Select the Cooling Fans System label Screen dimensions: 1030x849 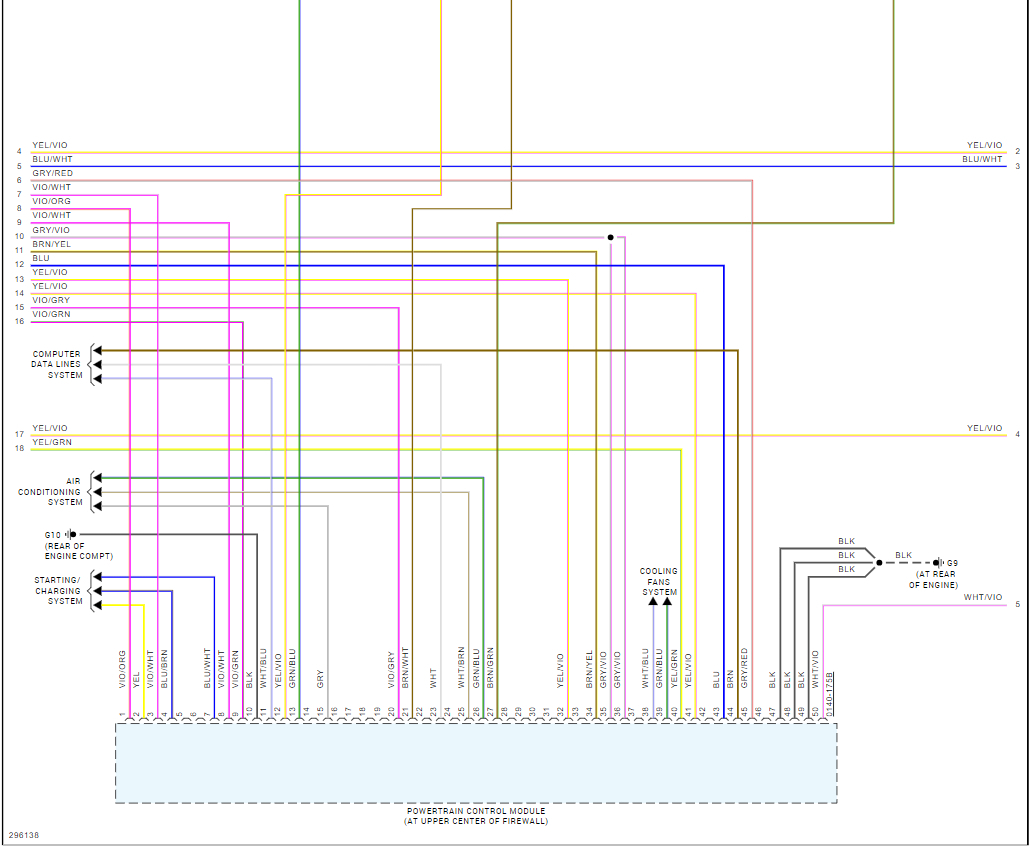tap(659, 582)
